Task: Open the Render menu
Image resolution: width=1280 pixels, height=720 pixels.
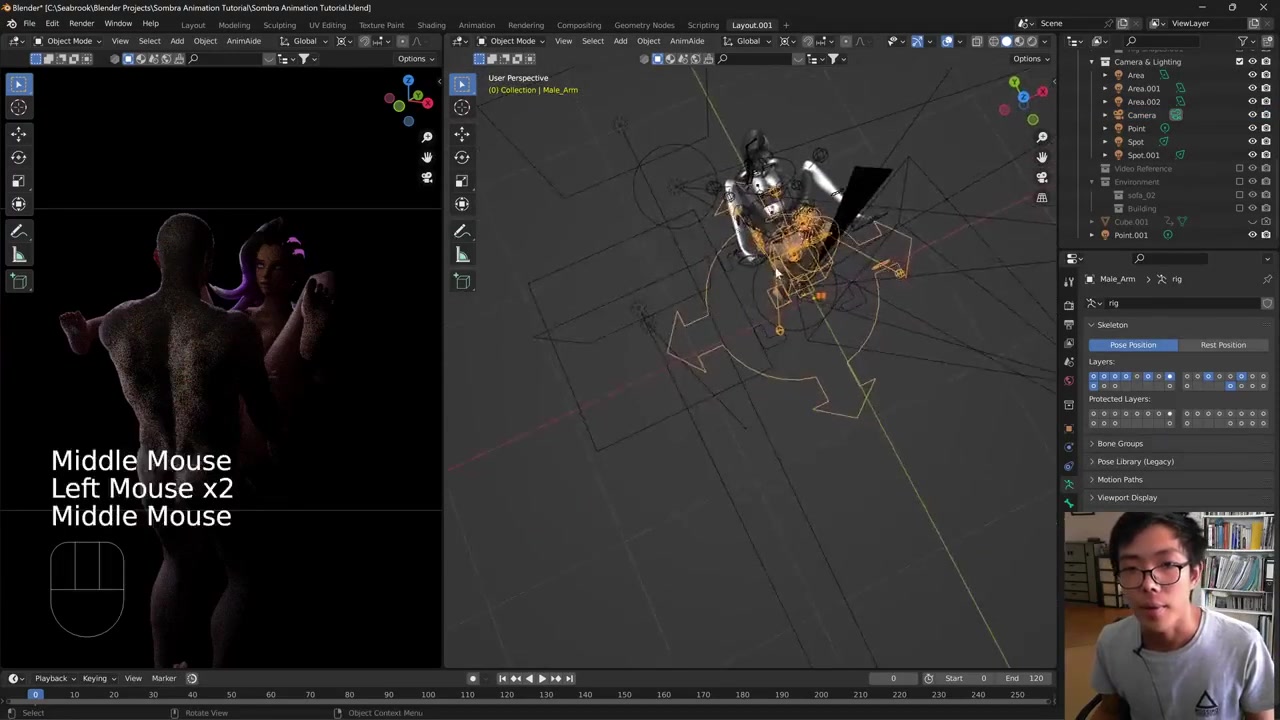Action: pos(81,24)
